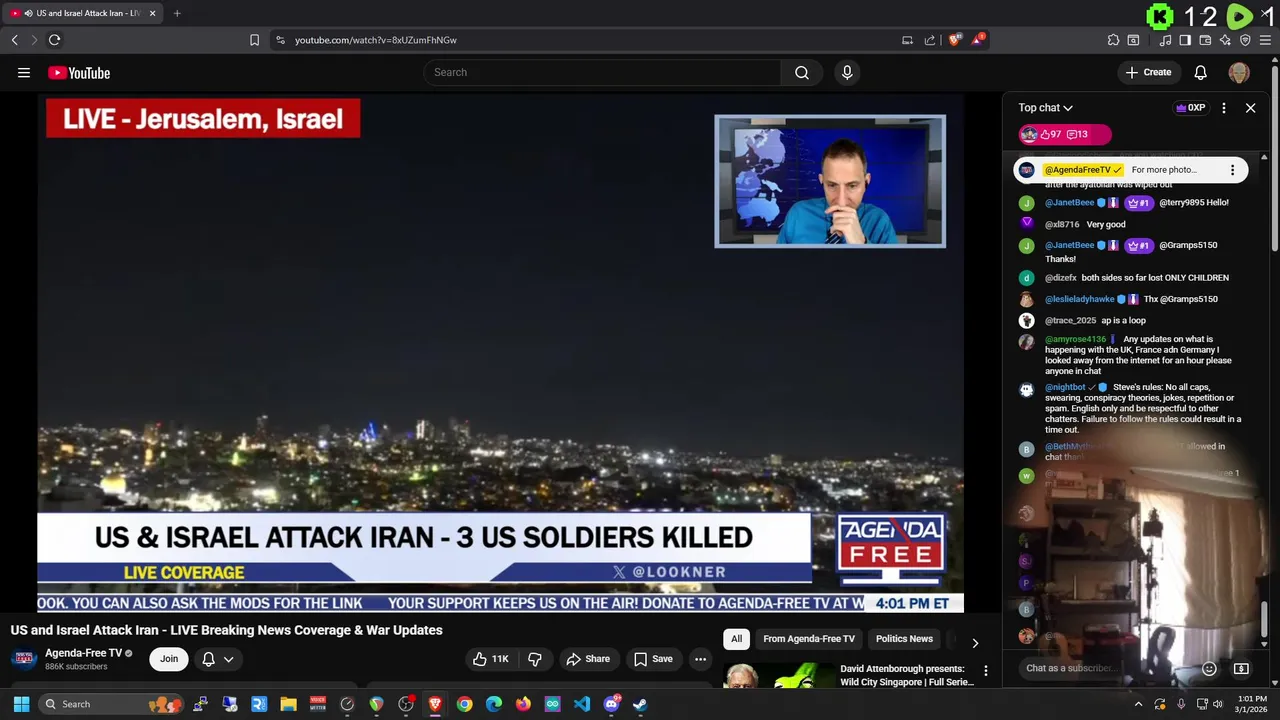
Task: Show the browser sidebar panel
Action: 1185,40
